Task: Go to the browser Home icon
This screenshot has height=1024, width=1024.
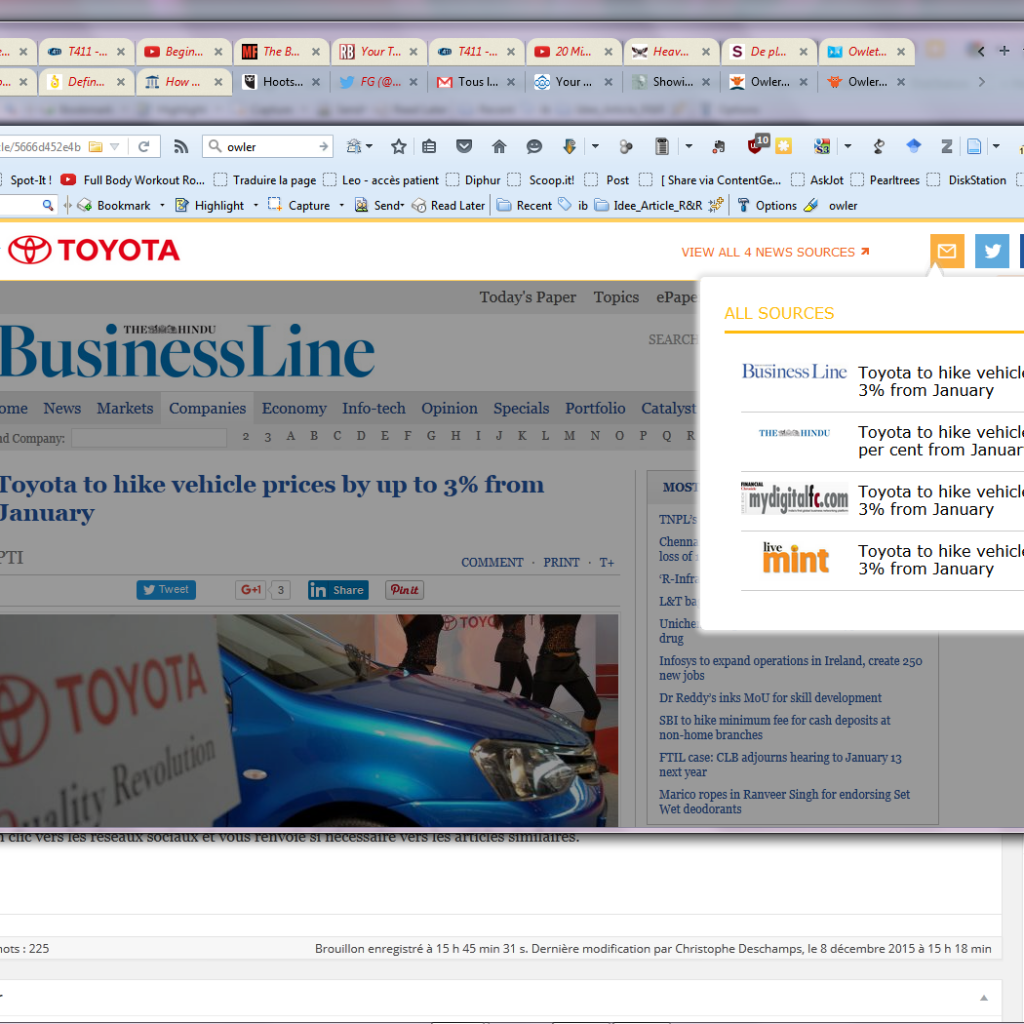Action: 499,147
